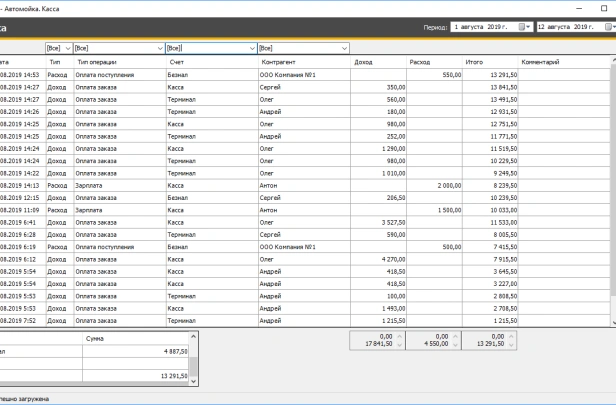
Task: Click the Комментарий column header
Action: click(x=560, y=62)
